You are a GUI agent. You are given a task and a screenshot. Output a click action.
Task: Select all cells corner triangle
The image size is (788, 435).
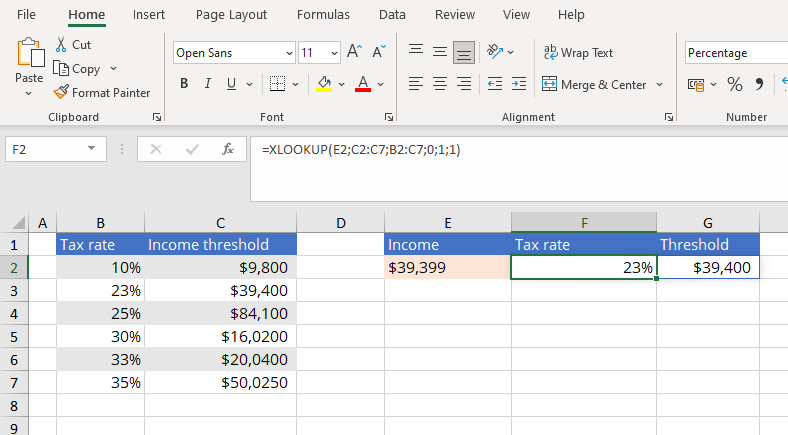click(18, 223)
